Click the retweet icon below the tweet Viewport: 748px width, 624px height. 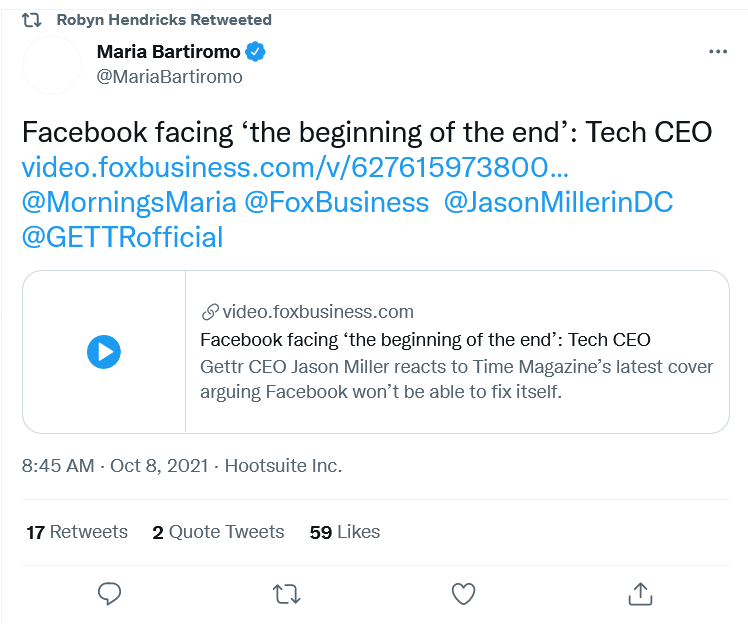286,594
